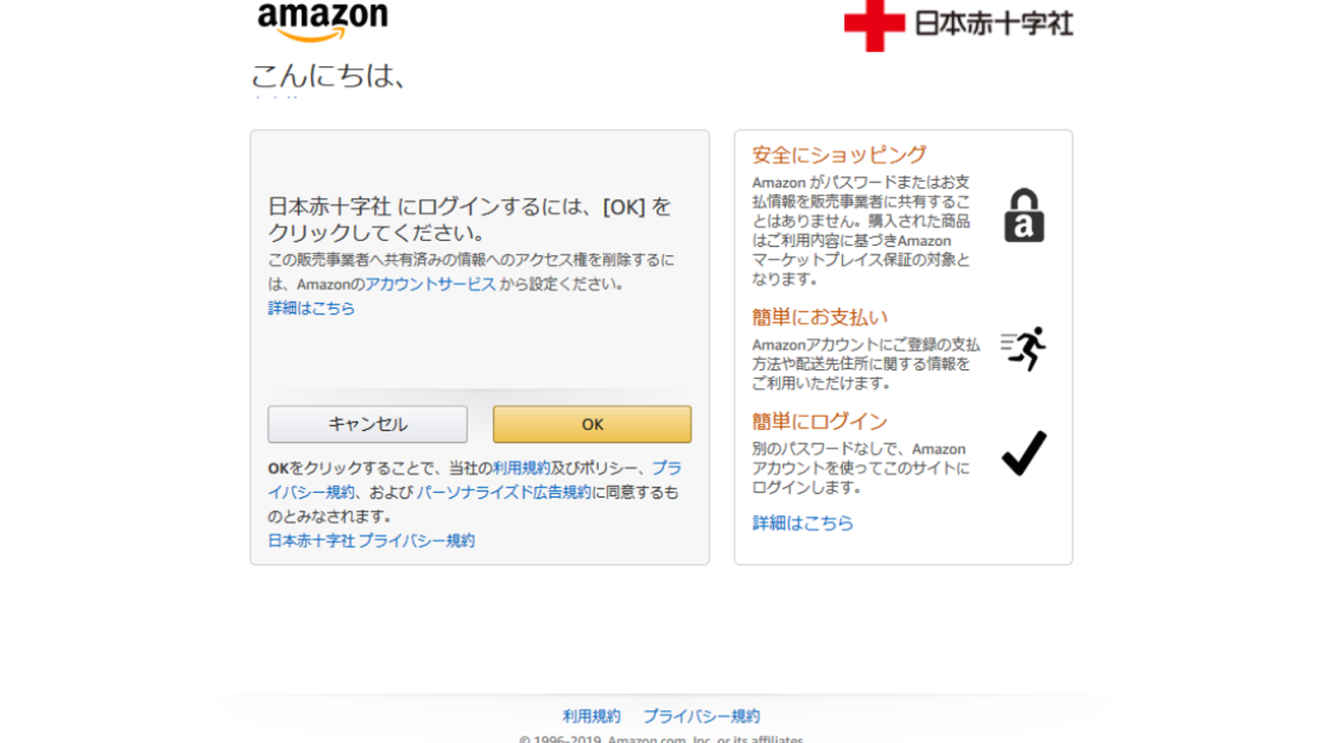Open the パーソナライズド広告規約 link

click(503, 492)
